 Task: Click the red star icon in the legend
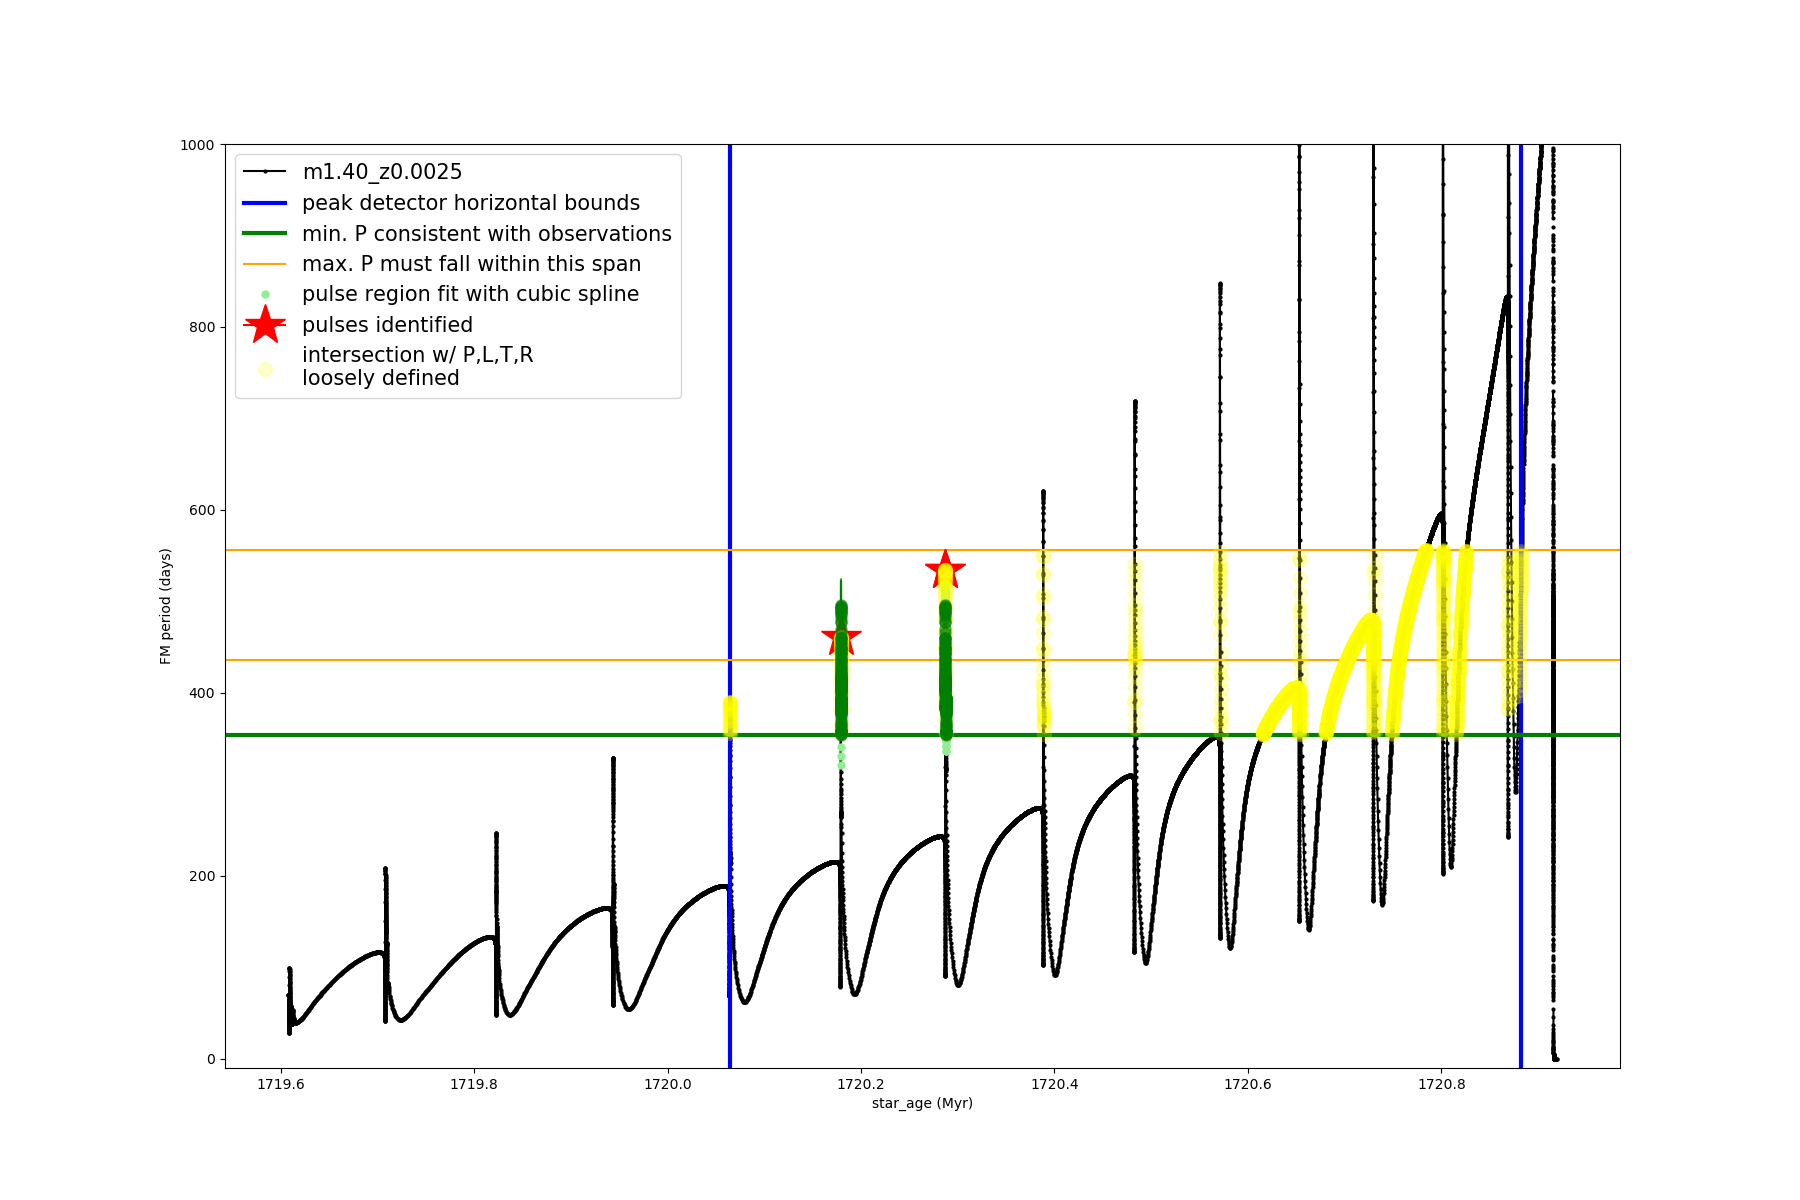[x=265, y=324]
